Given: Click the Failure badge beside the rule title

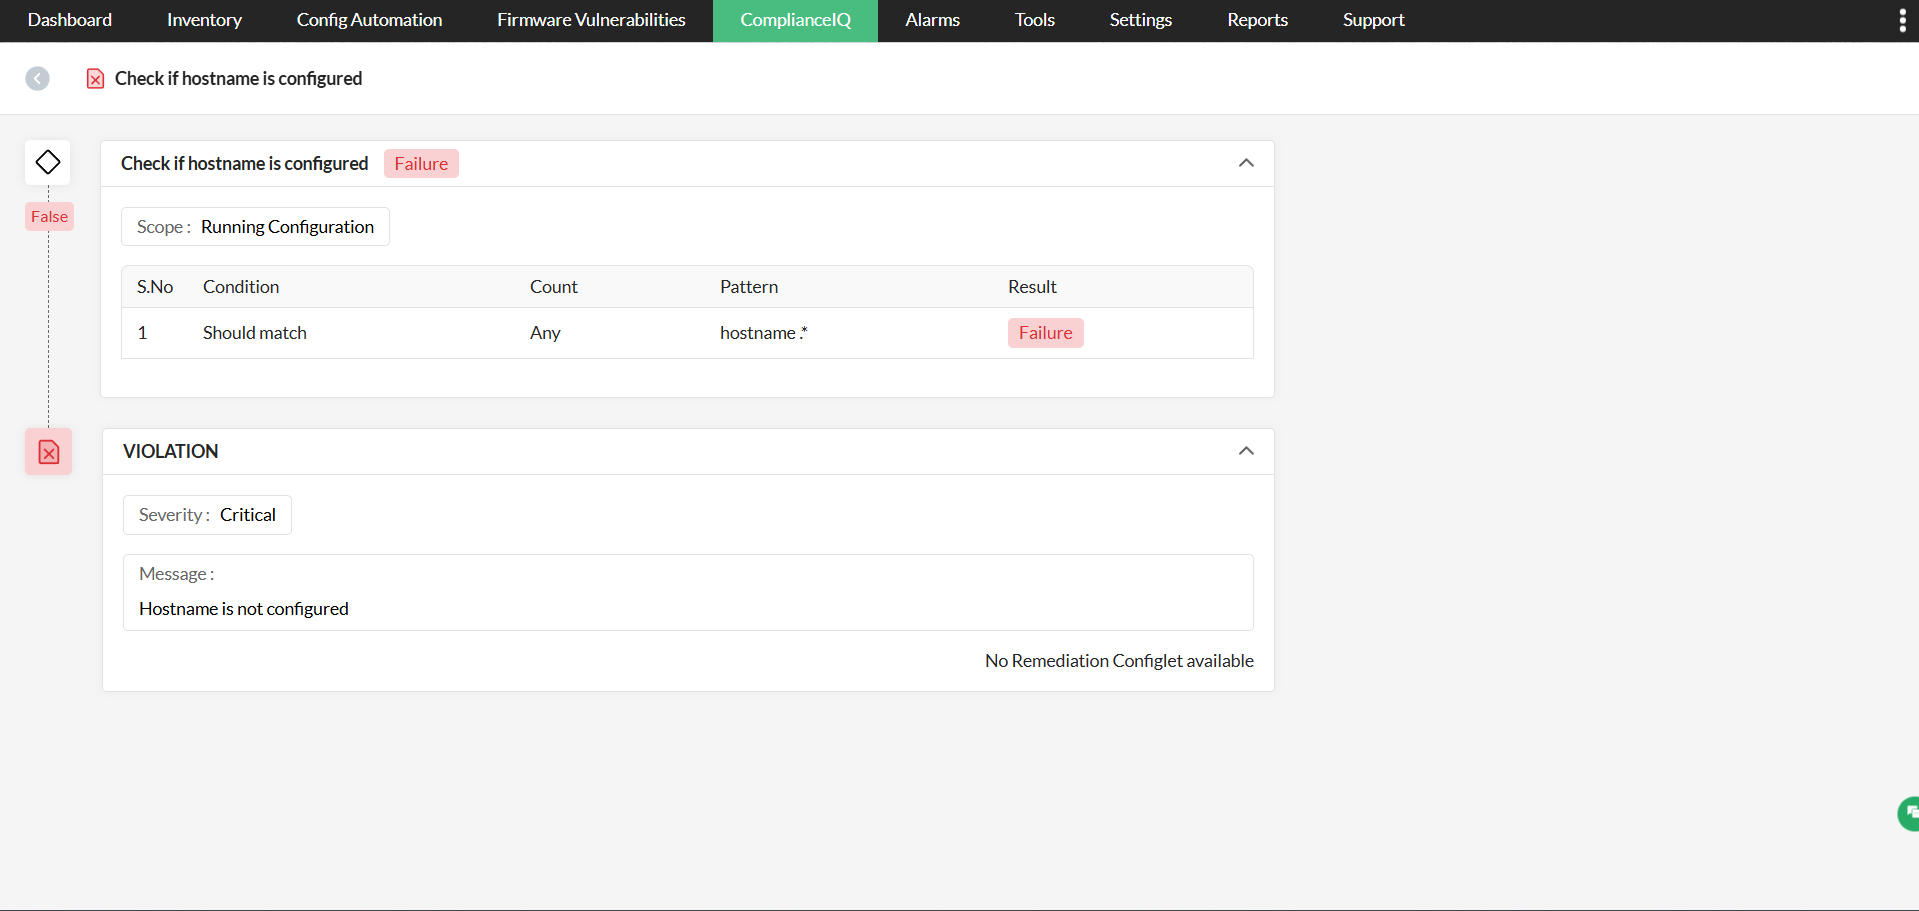Looking at the screenshot, I should (x=420, y=163).
